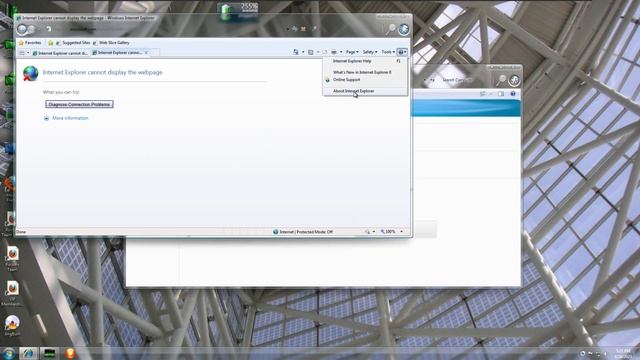Screen dimensions: 640x360
Task: Click the Read Mail icon in command bar
Action: pyautogui.click(x=325, y=52)
